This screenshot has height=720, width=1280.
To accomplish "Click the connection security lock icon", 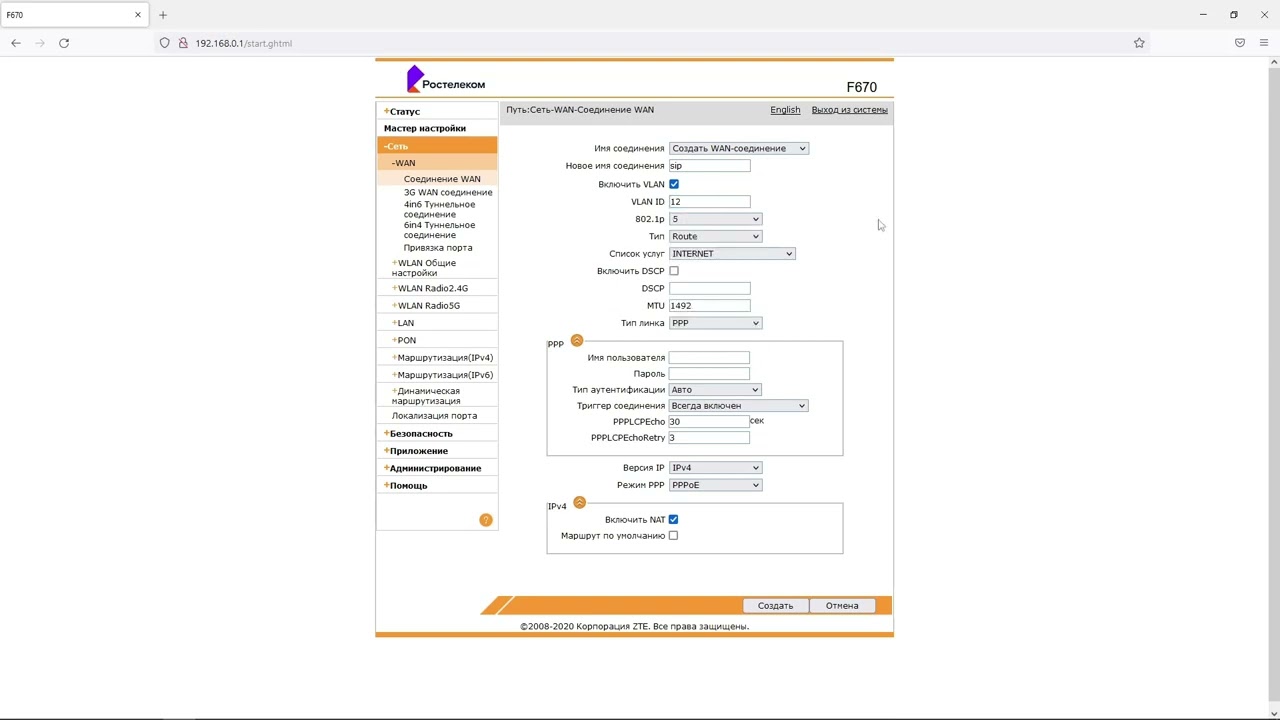I will [183, 43].
